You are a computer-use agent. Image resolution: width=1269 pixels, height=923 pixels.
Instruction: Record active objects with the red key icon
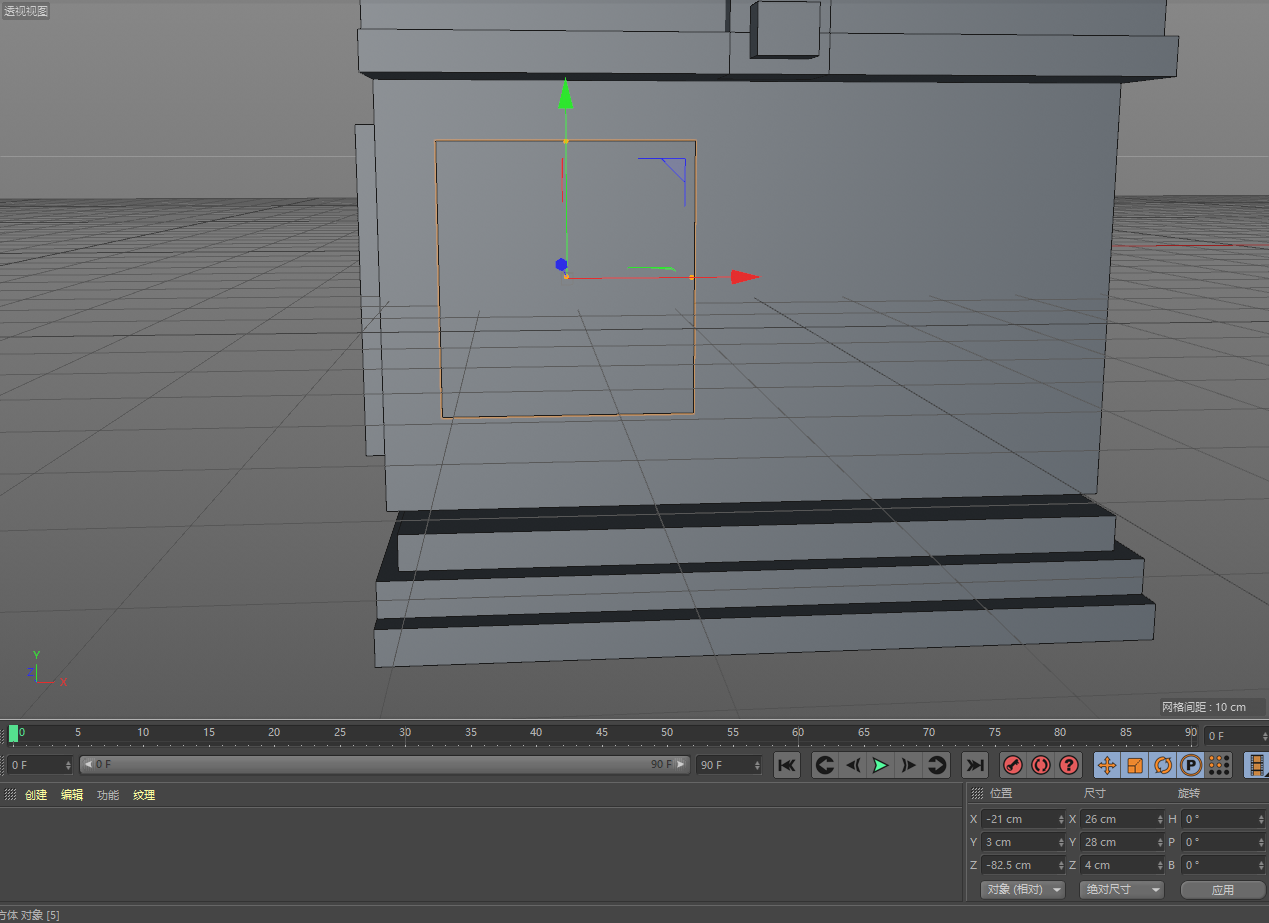(x=1013, y=765)
